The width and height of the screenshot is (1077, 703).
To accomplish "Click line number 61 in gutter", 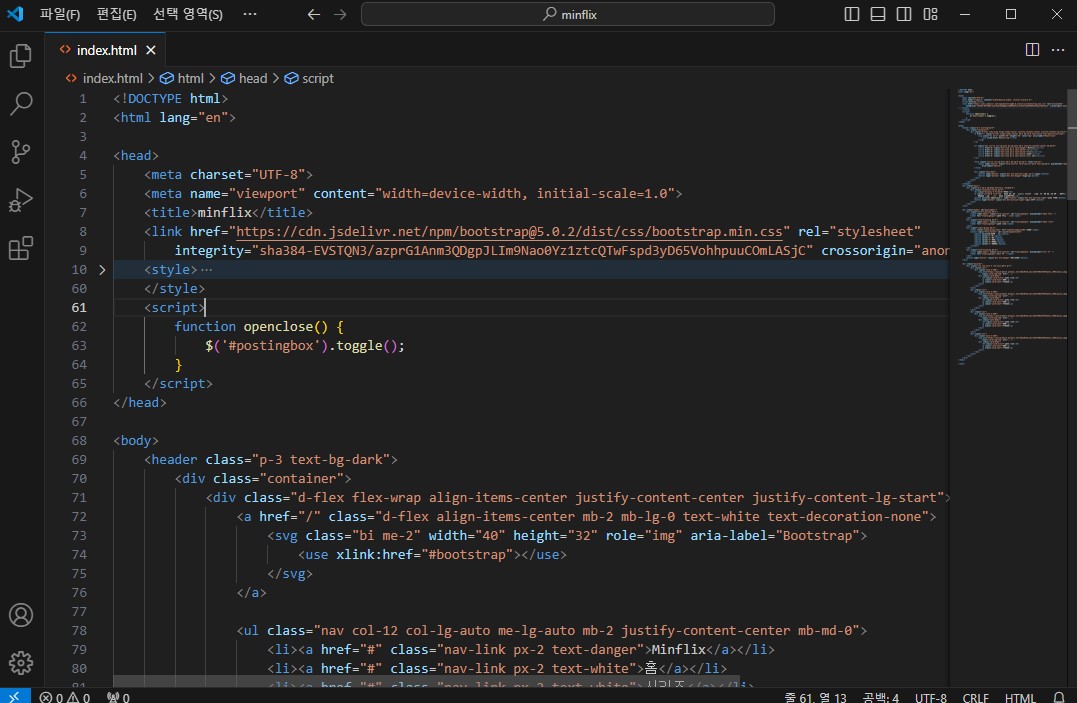I will [79, 308].
